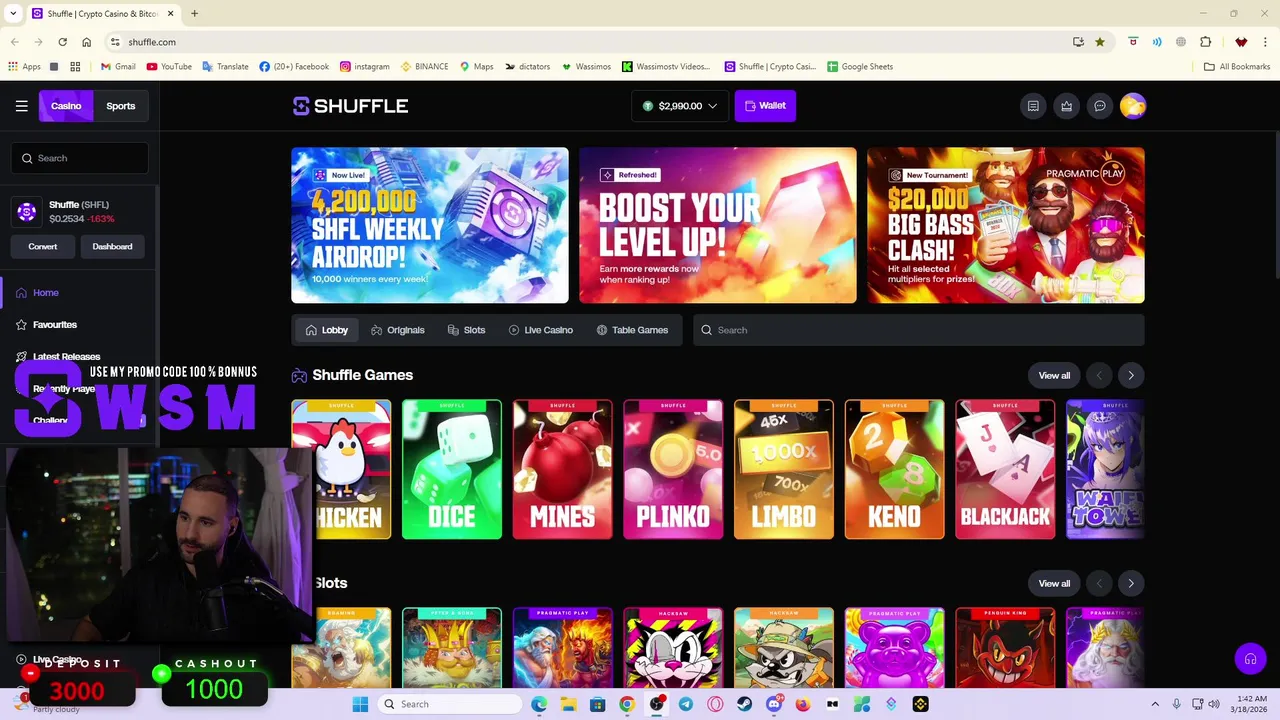Viewport: 1280px width, 720px height.
Task: Open Telegram from the taskbar
Action: pyautogui.click(x=685, y=704)
